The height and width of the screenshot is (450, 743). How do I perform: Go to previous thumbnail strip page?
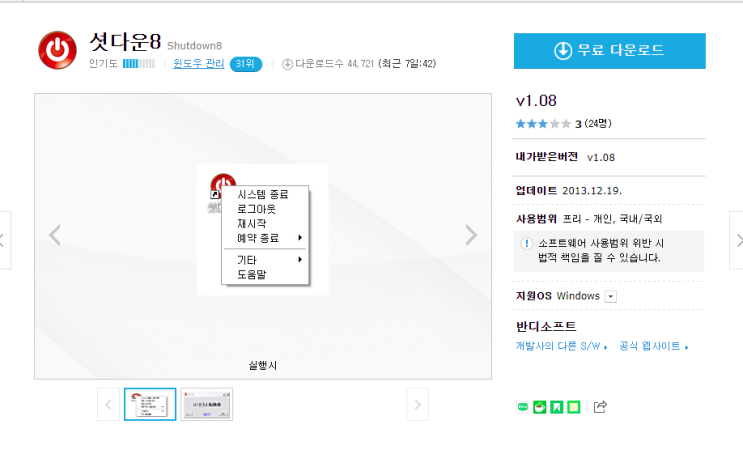109,405
